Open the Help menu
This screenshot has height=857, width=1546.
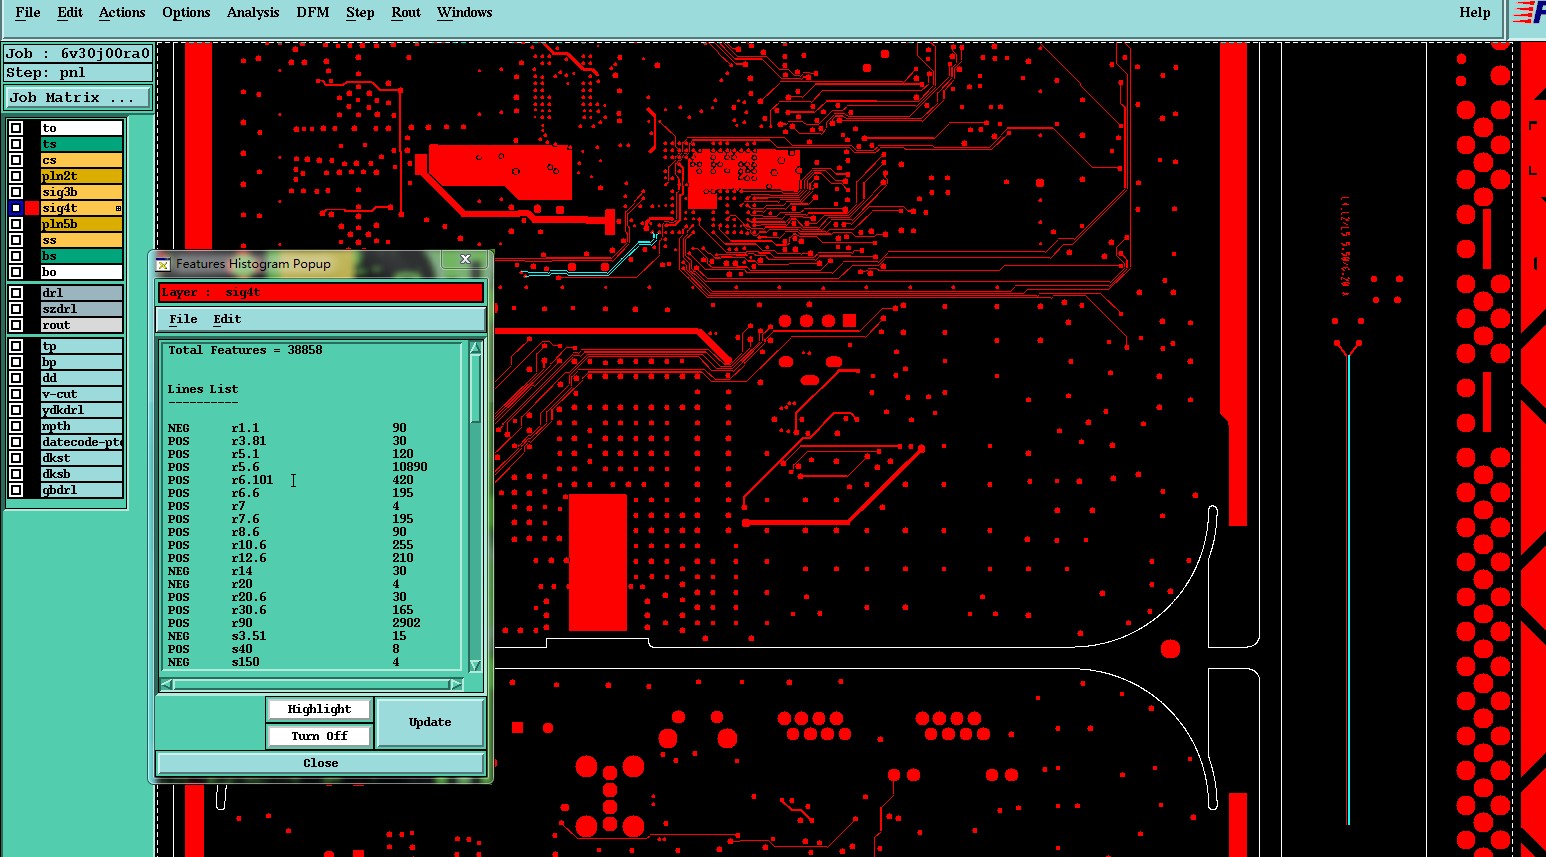pyautogui.click(x=1475, y=13)
